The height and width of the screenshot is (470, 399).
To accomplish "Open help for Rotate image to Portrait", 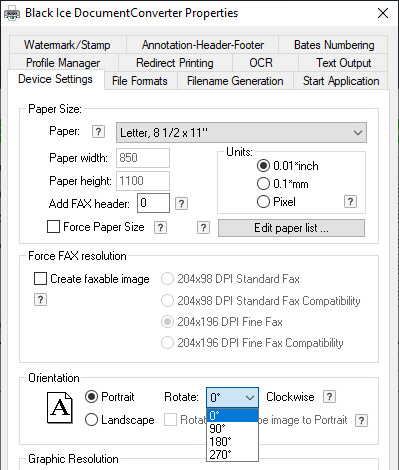I will (x=362, y=421).
